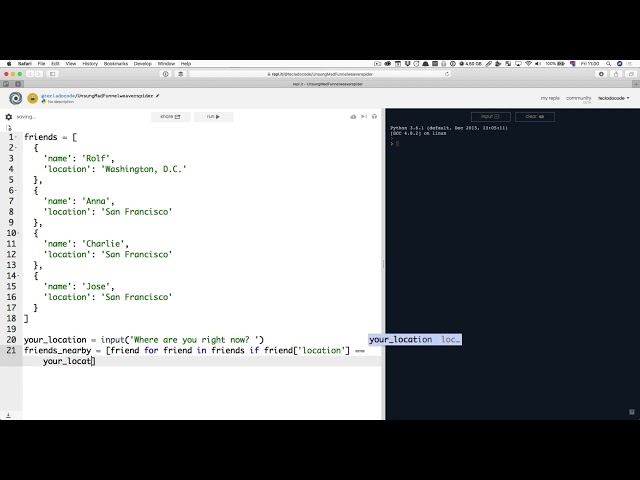Screen dimensions: 640x480
Task: Edit repl name with the pencil icon
Action: 158,96
